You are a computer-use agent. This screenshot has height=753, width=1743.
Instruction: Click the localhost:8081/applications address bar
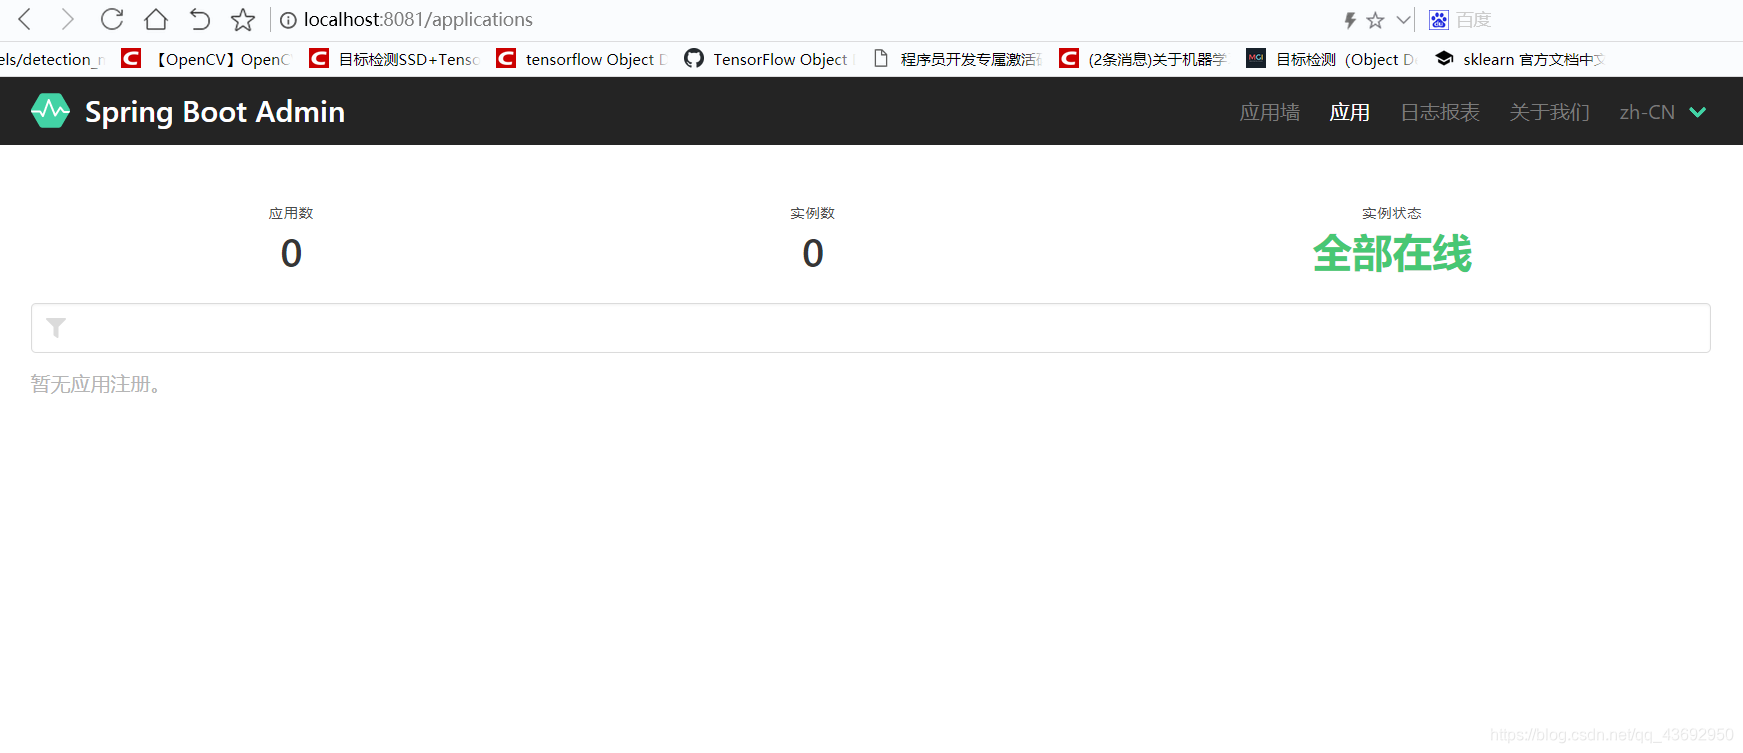point(418,20)
